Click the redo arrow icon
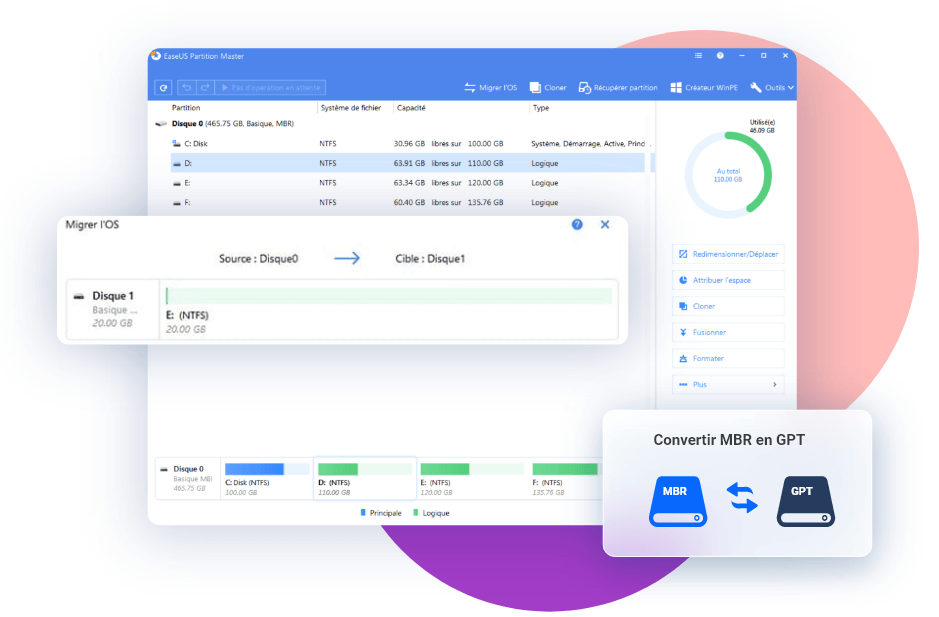939x617 pixels. pos(204,88)
